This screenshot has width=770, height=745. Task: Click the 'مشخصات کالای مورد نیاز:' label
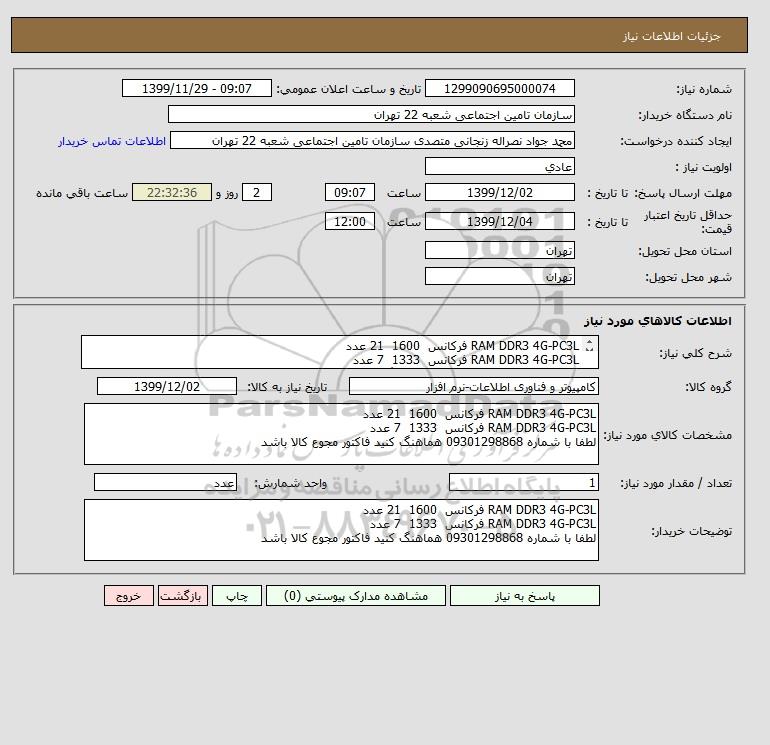point(667,435)
